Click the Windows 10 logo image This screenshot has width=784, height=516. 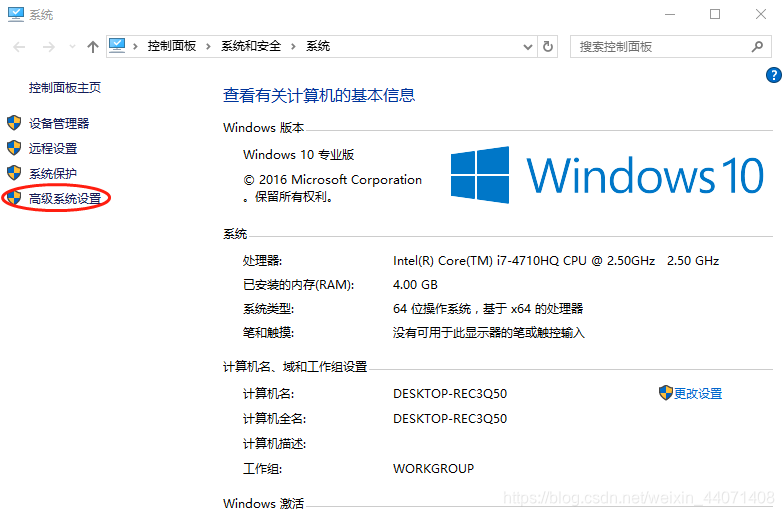(606, 175)
